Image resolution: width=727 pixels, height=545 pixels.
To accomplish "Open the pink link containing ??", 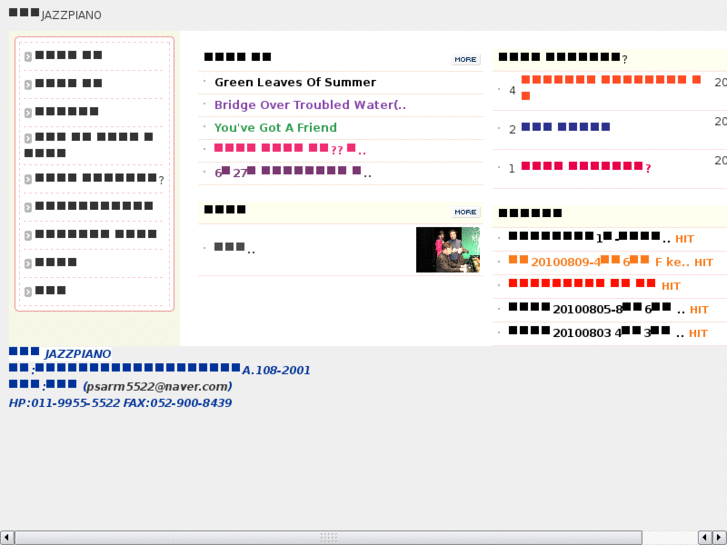I will [x=290, y=149].
